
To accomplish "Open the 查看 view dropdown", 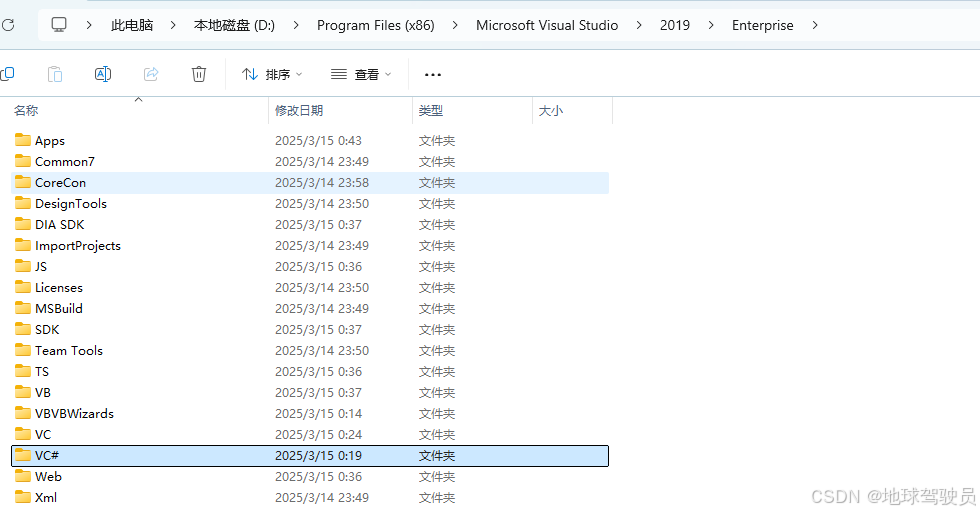I will click(x=361, y=74).
